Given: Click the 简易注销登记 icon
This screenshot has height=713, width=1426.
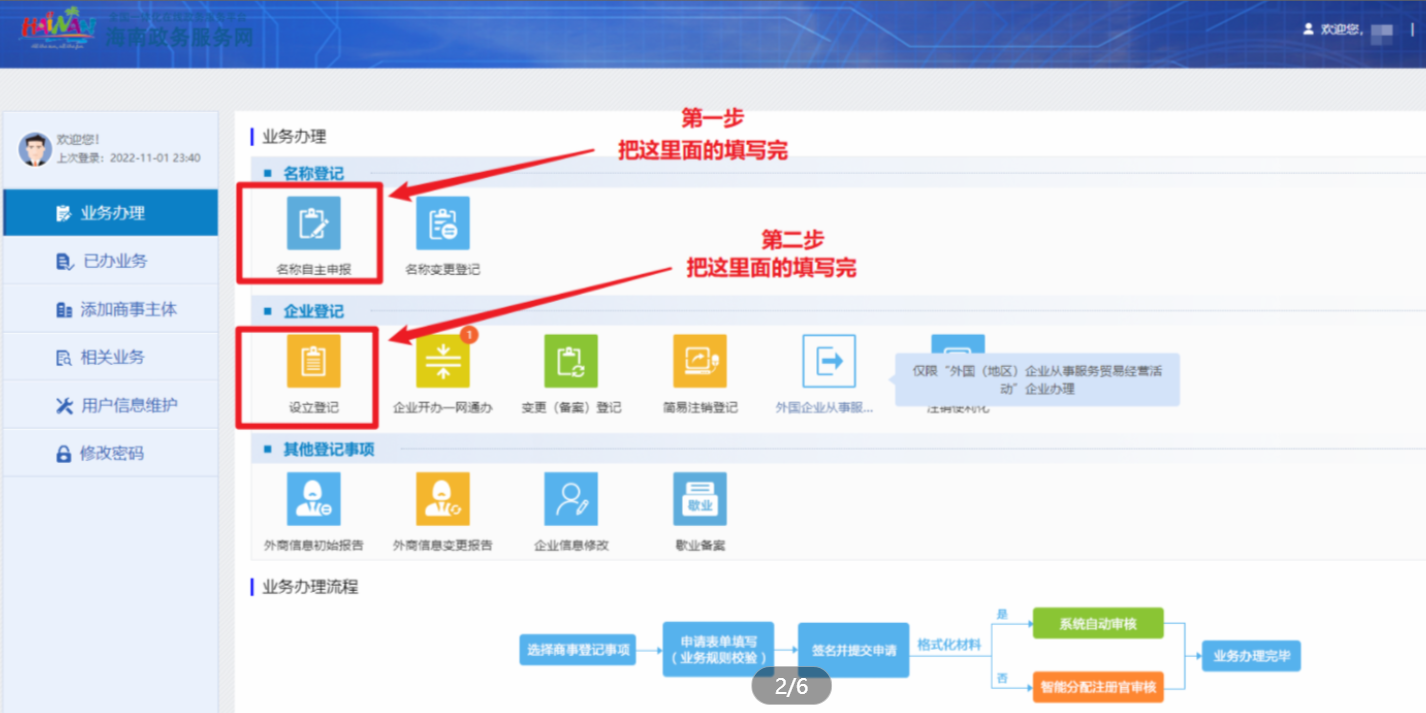Looking at the screenshot, I should tap(700, 361).
